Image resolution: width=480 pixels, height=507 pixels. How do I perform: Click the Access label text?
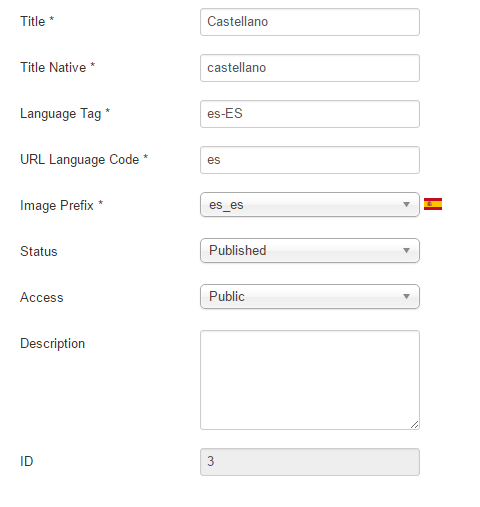click(x=42, y=297)
